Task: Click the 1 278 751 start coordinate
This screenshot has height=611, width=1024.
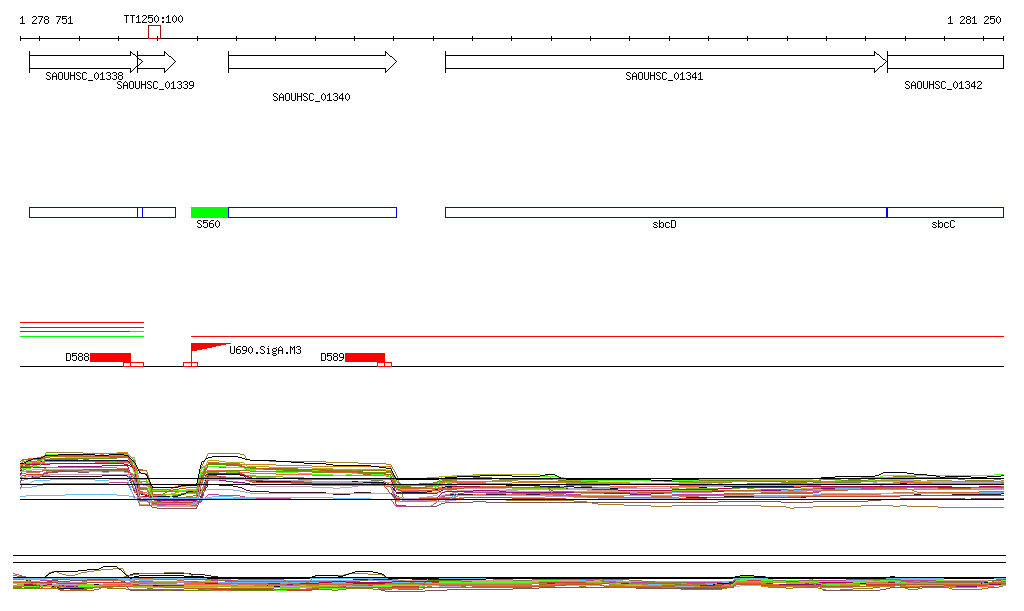Action: [46, 20]
